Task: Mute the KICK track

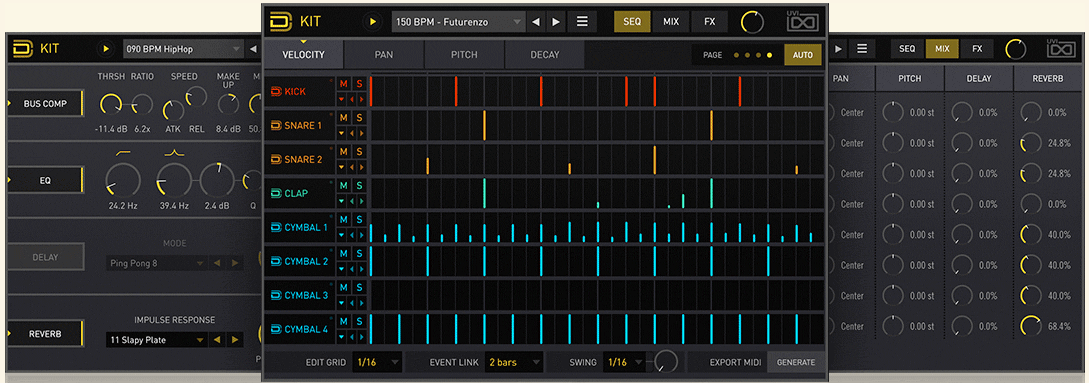Action: pyautogui.click(x=343, y=84)
